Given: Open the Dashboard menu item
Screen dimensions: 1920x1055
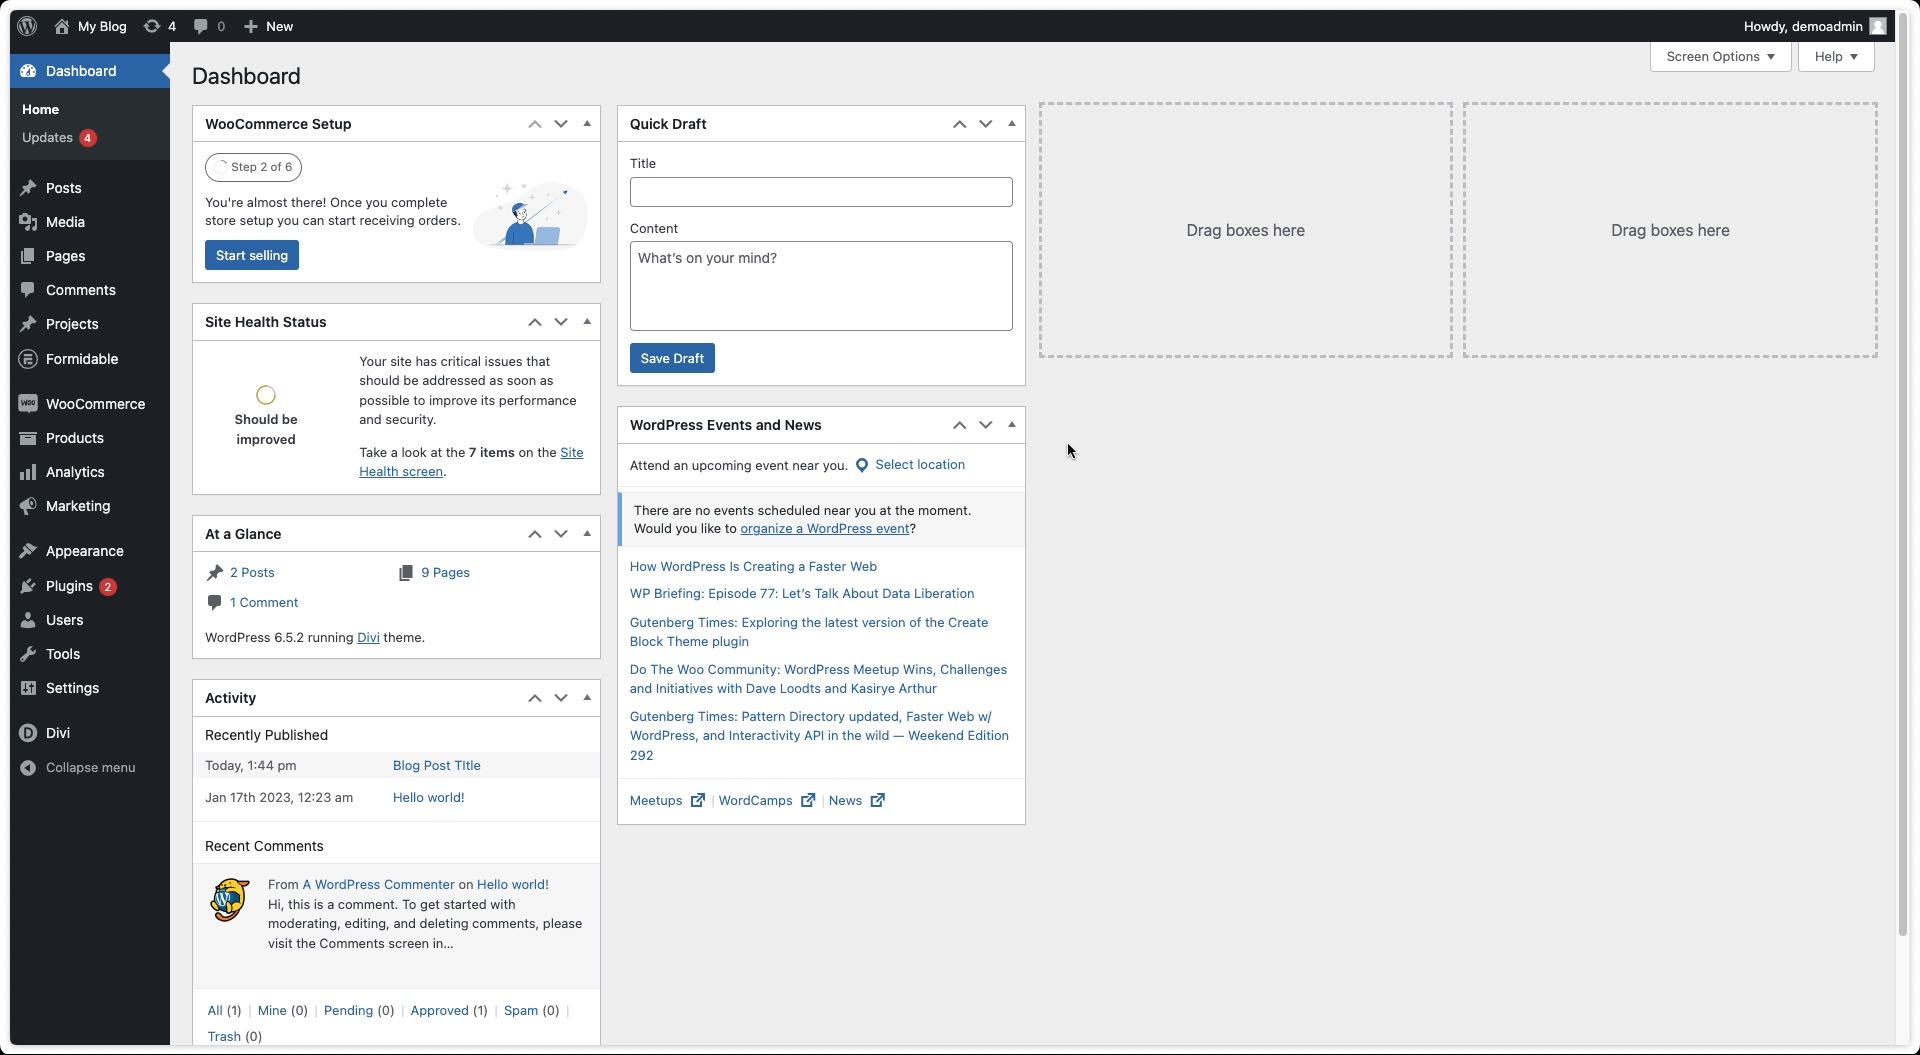Looking at the screenshot, I should click(90, 71).
